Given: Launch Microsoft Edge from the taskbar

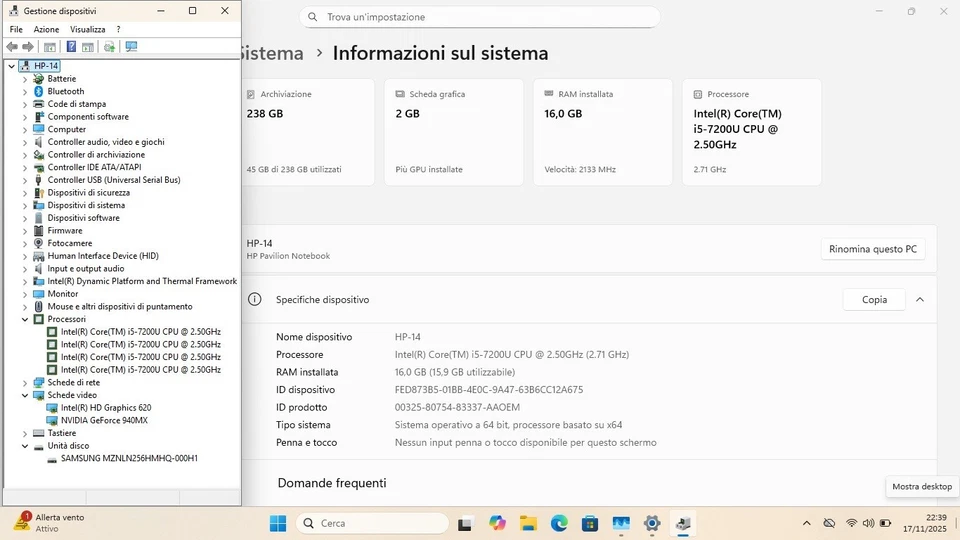Looking at the screenshot, I should (x=559, y=523).
